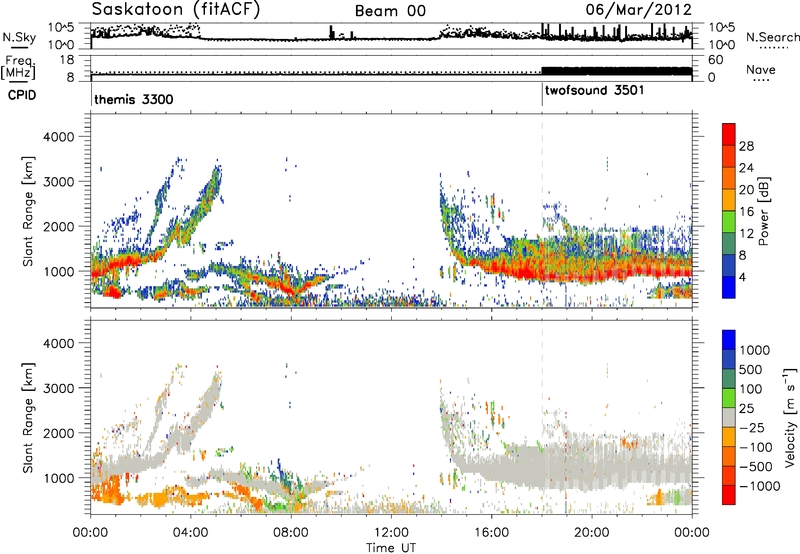This screenshot has width=800, height=554.
Task: Click the '04:00' time axis tick label
Action: pyautogui.click(x=190, y=533)
